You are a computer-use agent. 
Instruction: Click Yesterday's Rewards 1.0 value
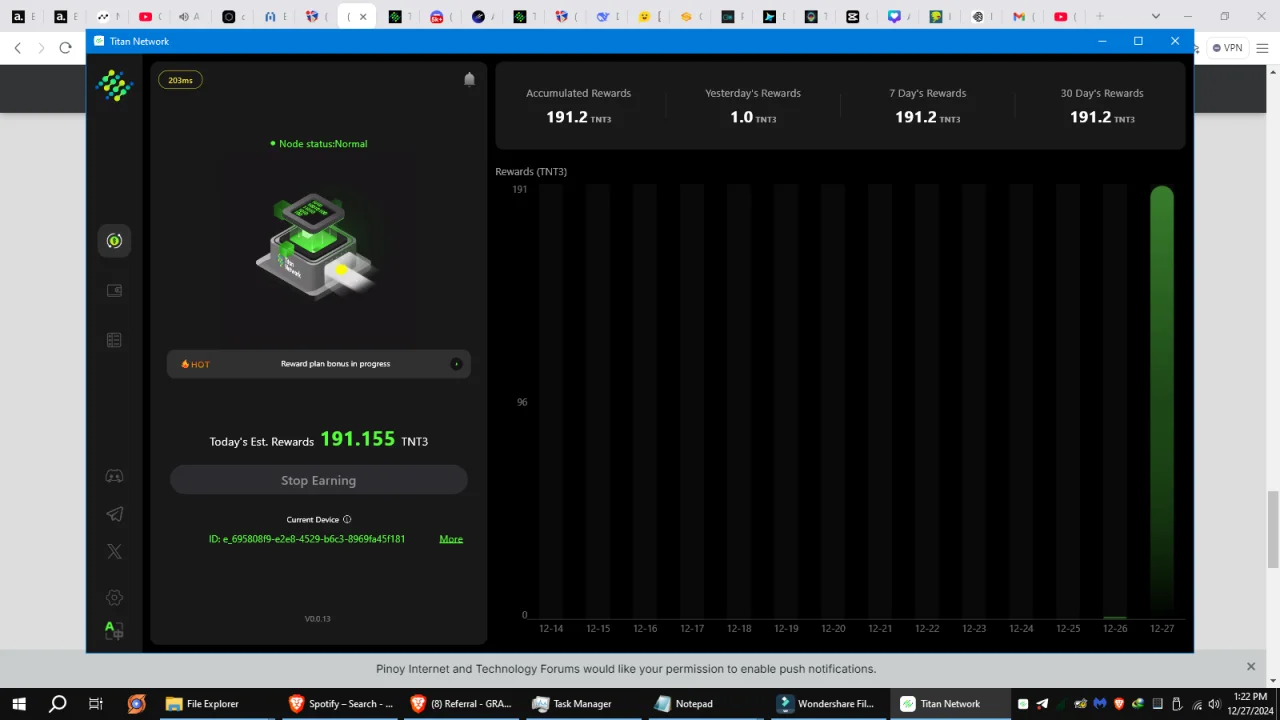753,117
